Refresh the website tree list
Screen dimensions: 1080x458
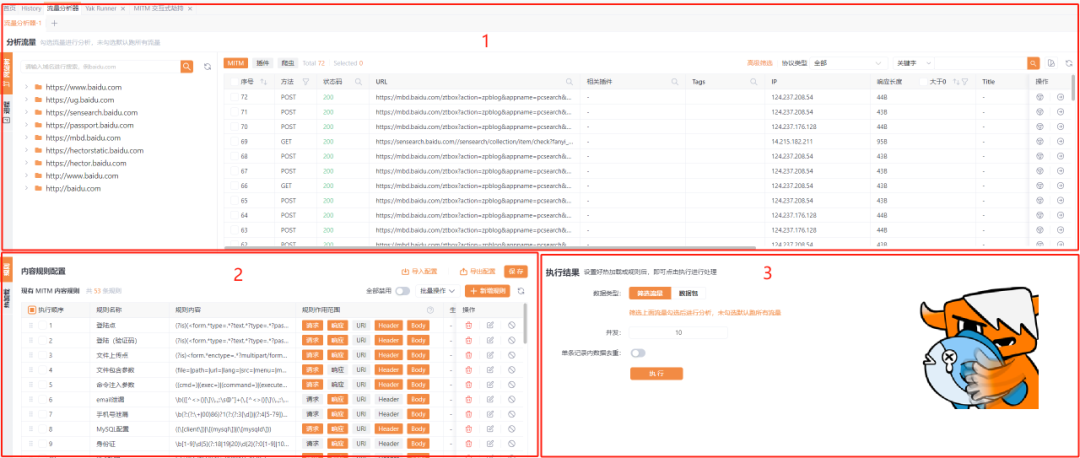(207, 67)
